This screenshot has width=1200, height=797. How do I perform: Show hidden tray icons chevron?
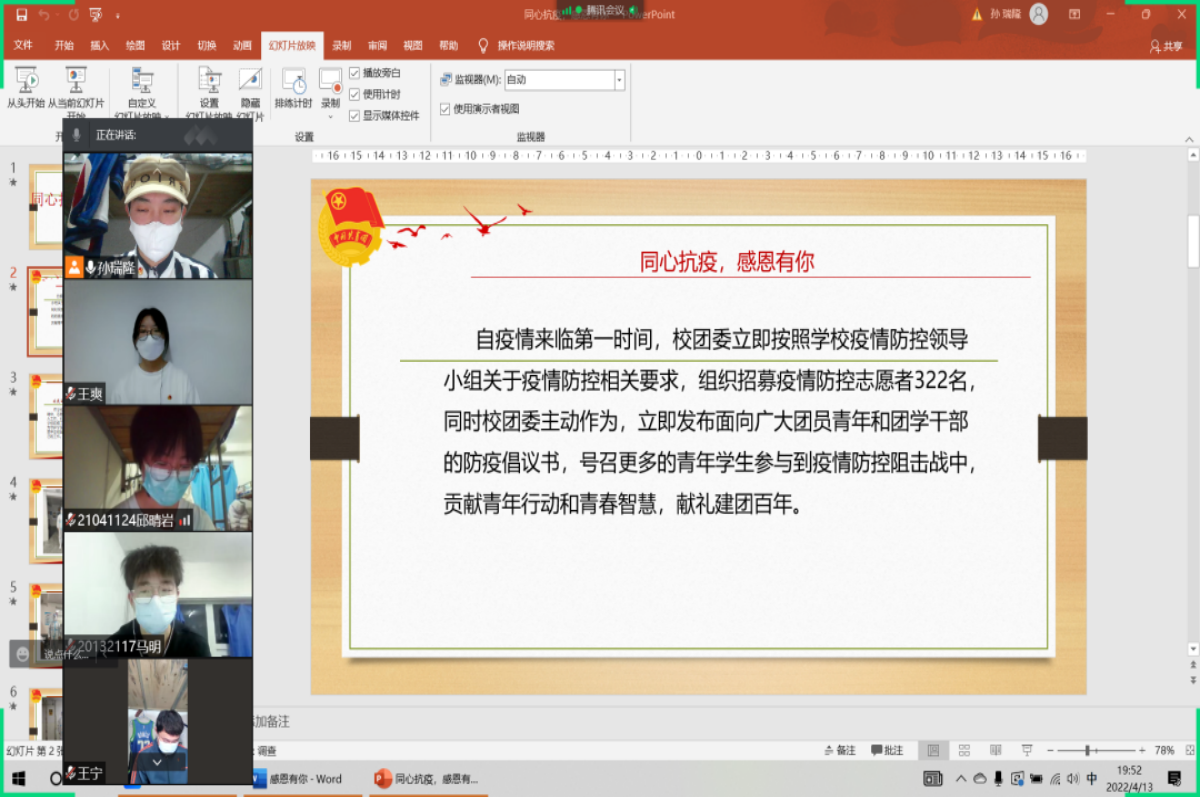[x=962, y=779]
